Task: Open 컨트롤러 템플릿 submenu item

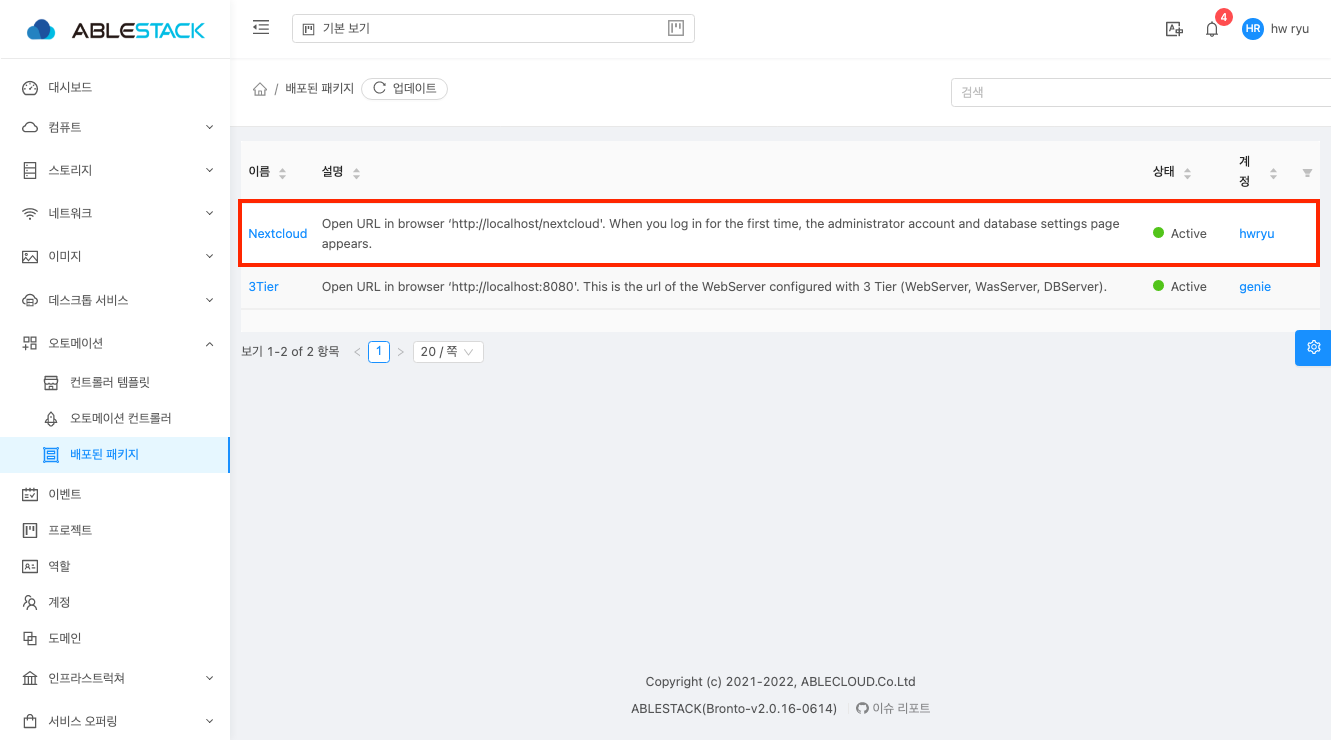Action: tap(115, 382)
